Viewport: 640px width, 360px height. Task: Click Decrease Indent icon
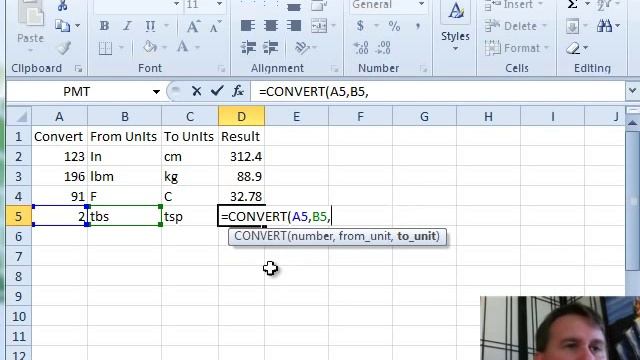248,48
